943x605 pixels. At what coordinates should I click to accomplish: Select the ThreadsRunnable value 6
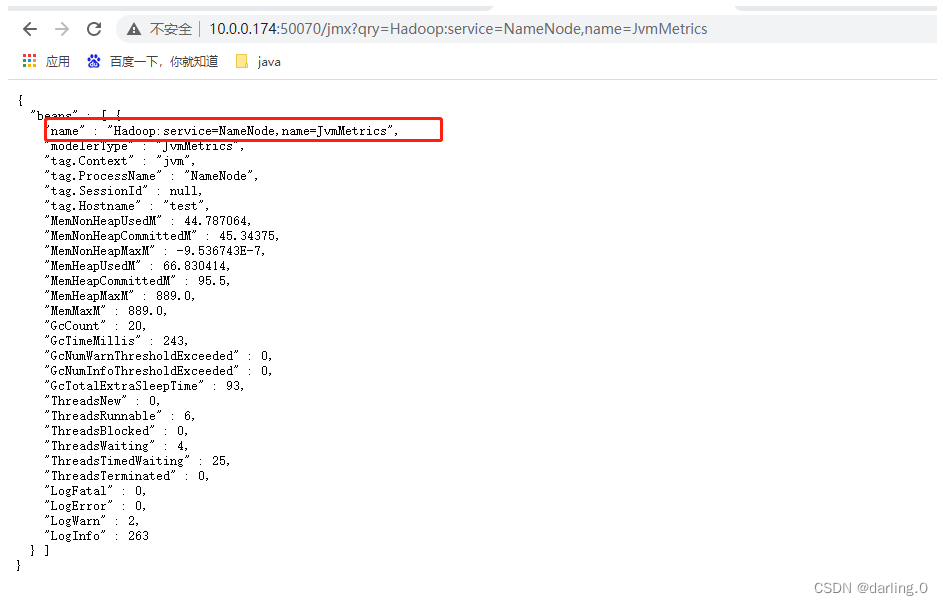(x=188, y=415)
